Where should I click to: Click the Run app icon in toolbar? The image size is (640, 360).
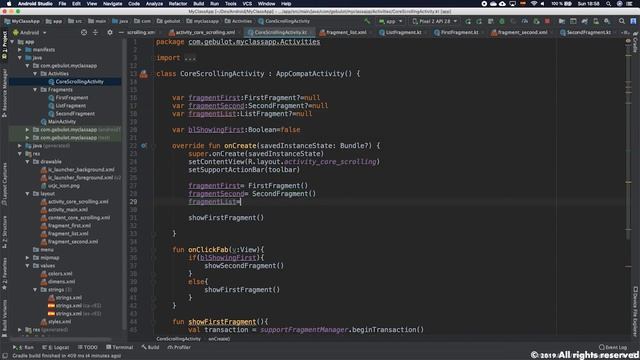[x=468, y=21]
